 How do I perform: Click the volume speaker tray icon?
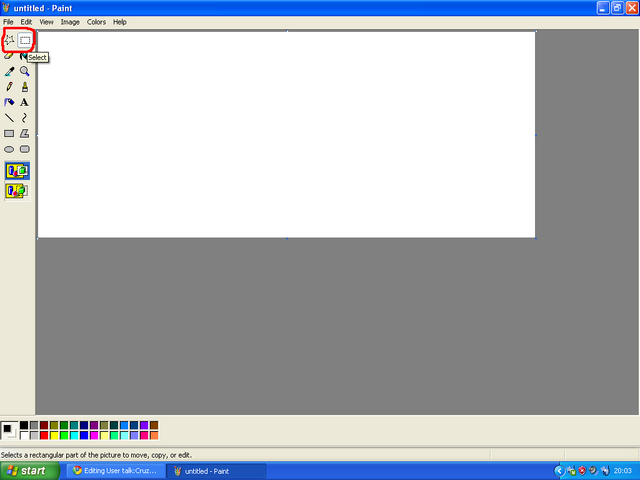click(x=593, y=471)
